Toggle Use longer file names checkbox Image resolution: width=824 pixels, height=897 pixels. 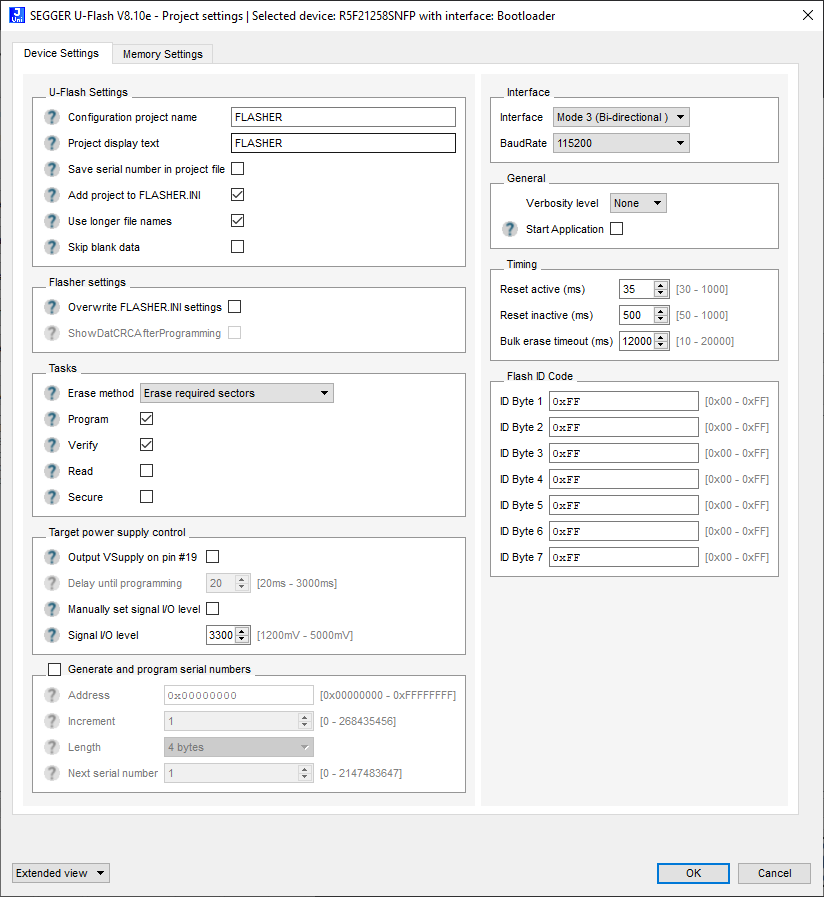[x=237, y=221]
